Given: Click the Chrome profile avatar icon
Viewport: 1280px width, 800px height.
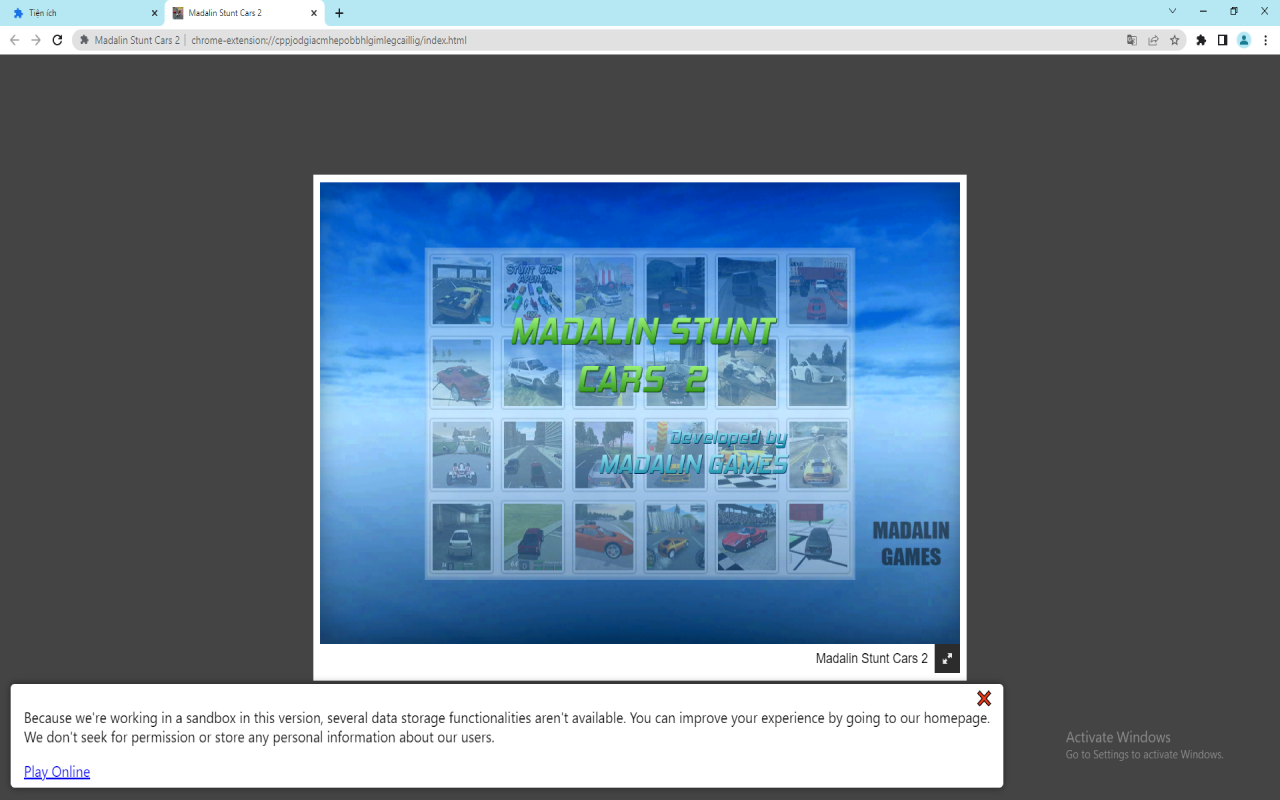Looking at the screenshot, I should coord(1243,40).
